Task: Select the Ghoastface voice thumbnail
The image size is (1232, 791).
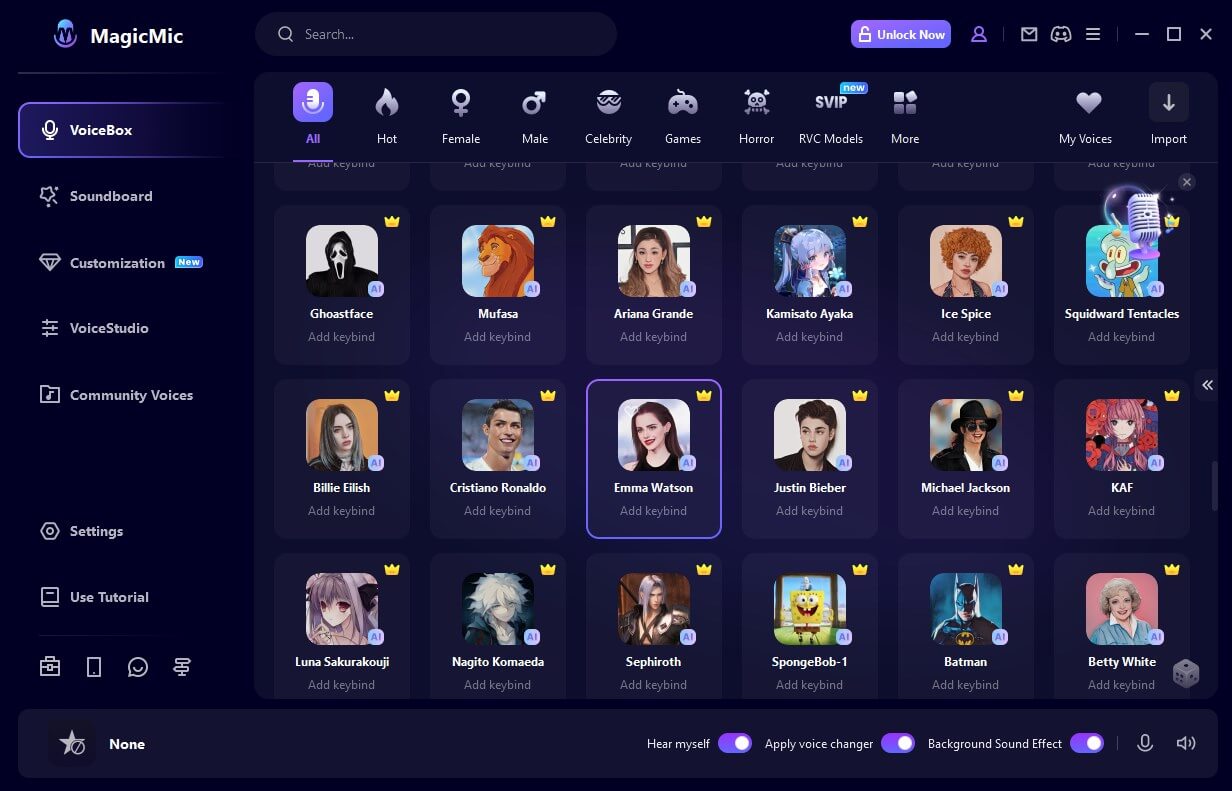Action: click(342, 261)
